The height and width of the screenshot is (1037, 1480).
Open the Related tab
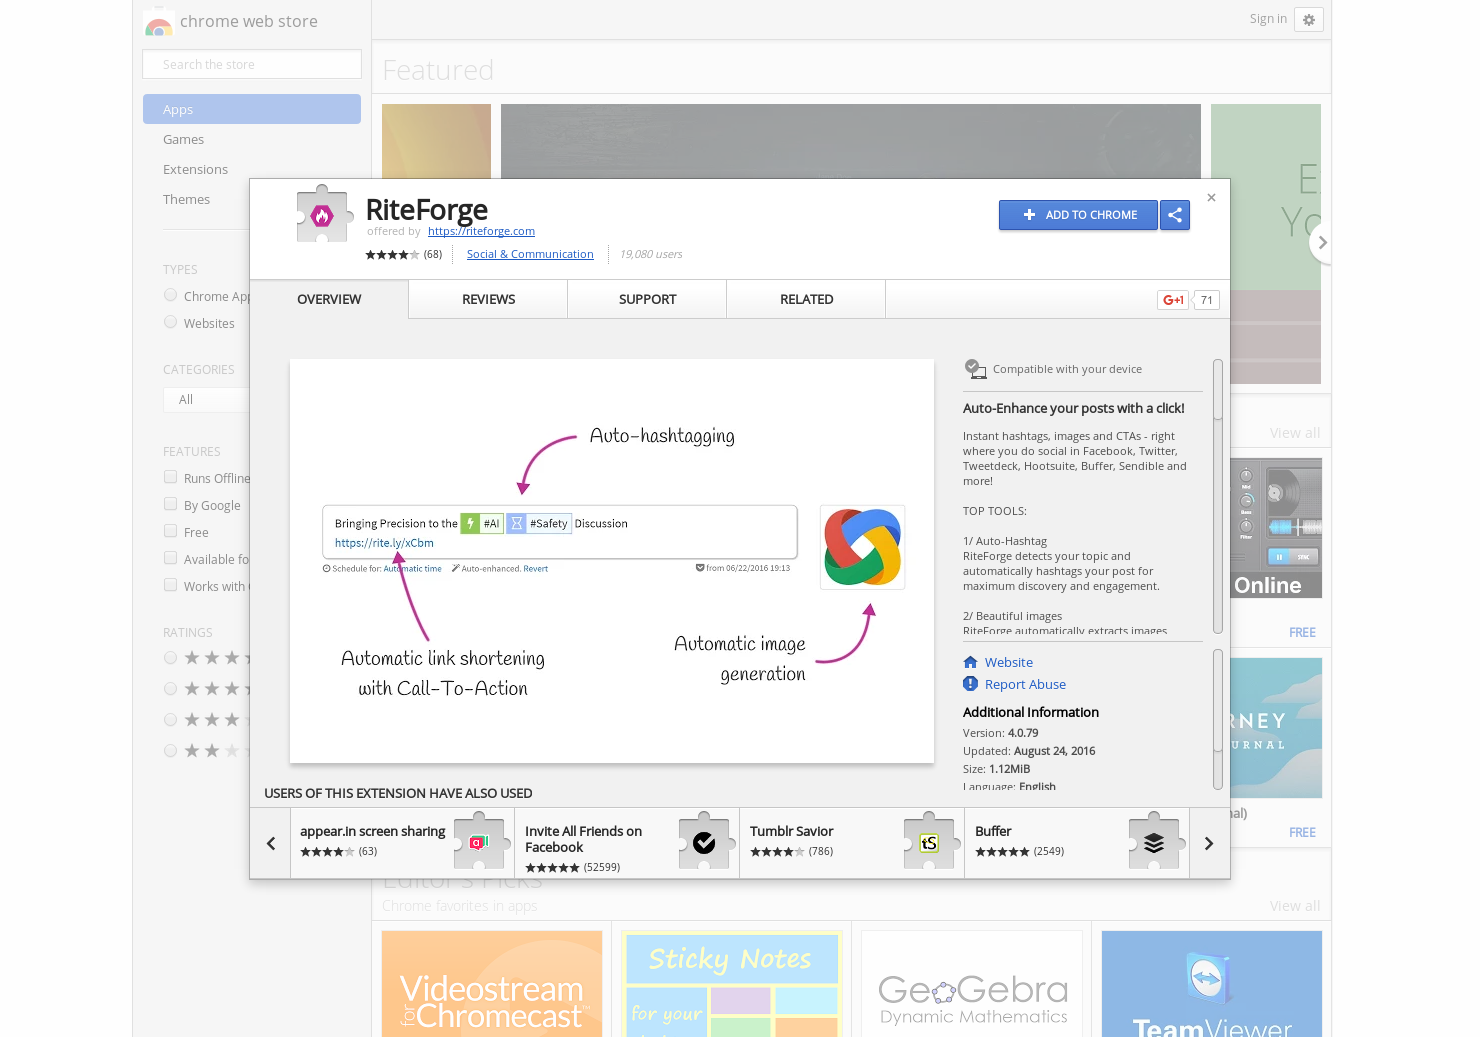(806, 299)
